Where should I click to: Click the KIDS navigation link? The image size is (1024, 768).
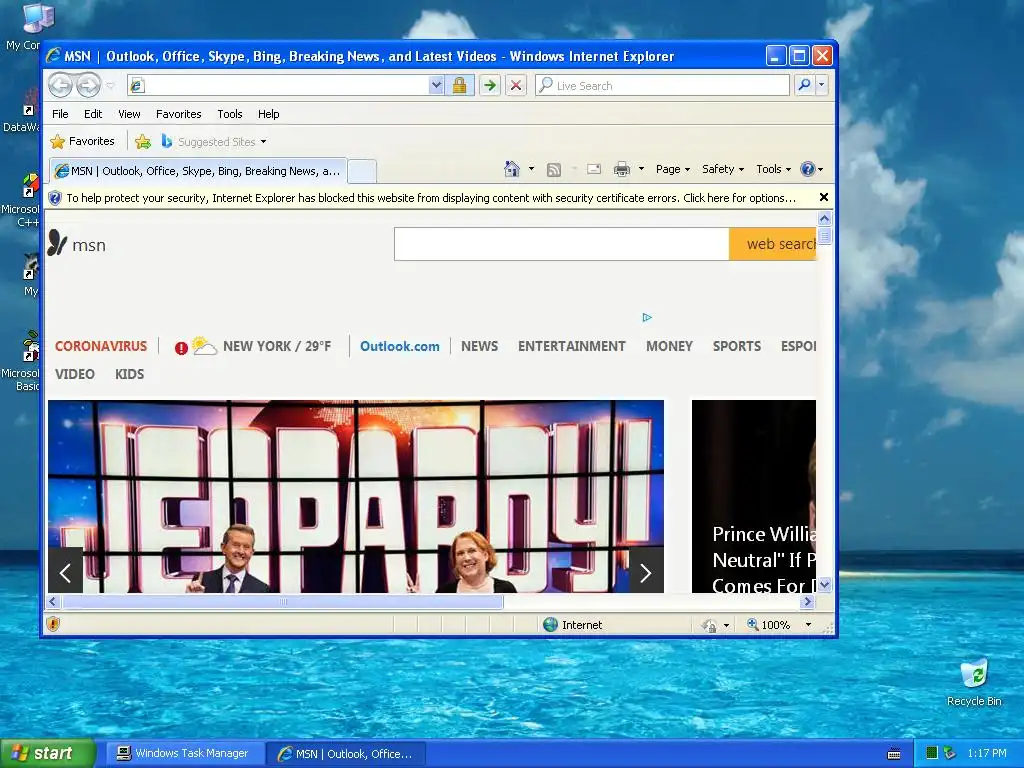pos(129,374)
